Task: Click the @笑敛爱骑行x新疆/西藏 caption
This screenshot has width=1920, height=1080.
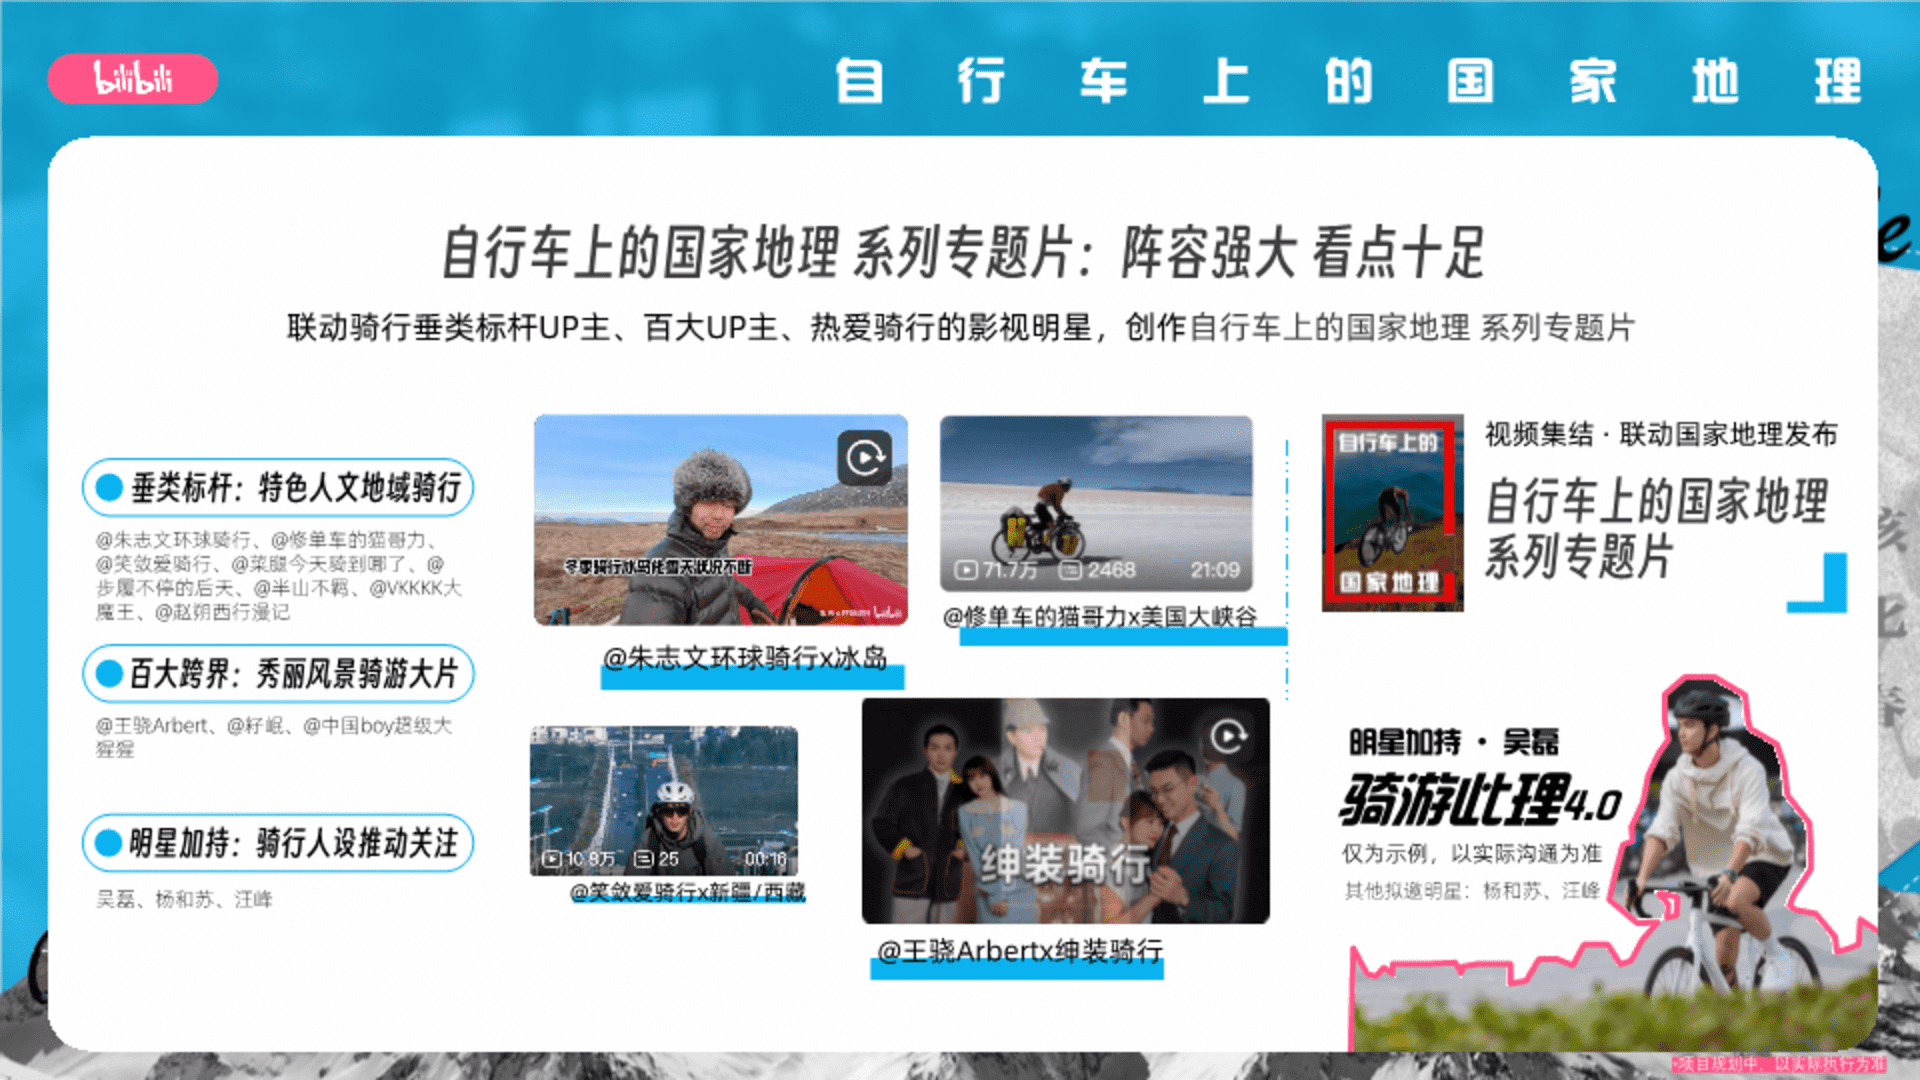Action: pyautogui.click(x=687, y=891)
